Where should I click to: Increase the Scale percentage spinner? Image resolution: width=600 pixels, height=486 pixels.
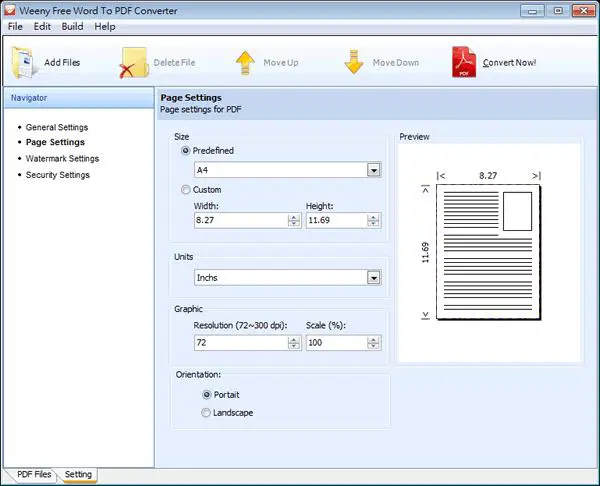coord(373,340)
